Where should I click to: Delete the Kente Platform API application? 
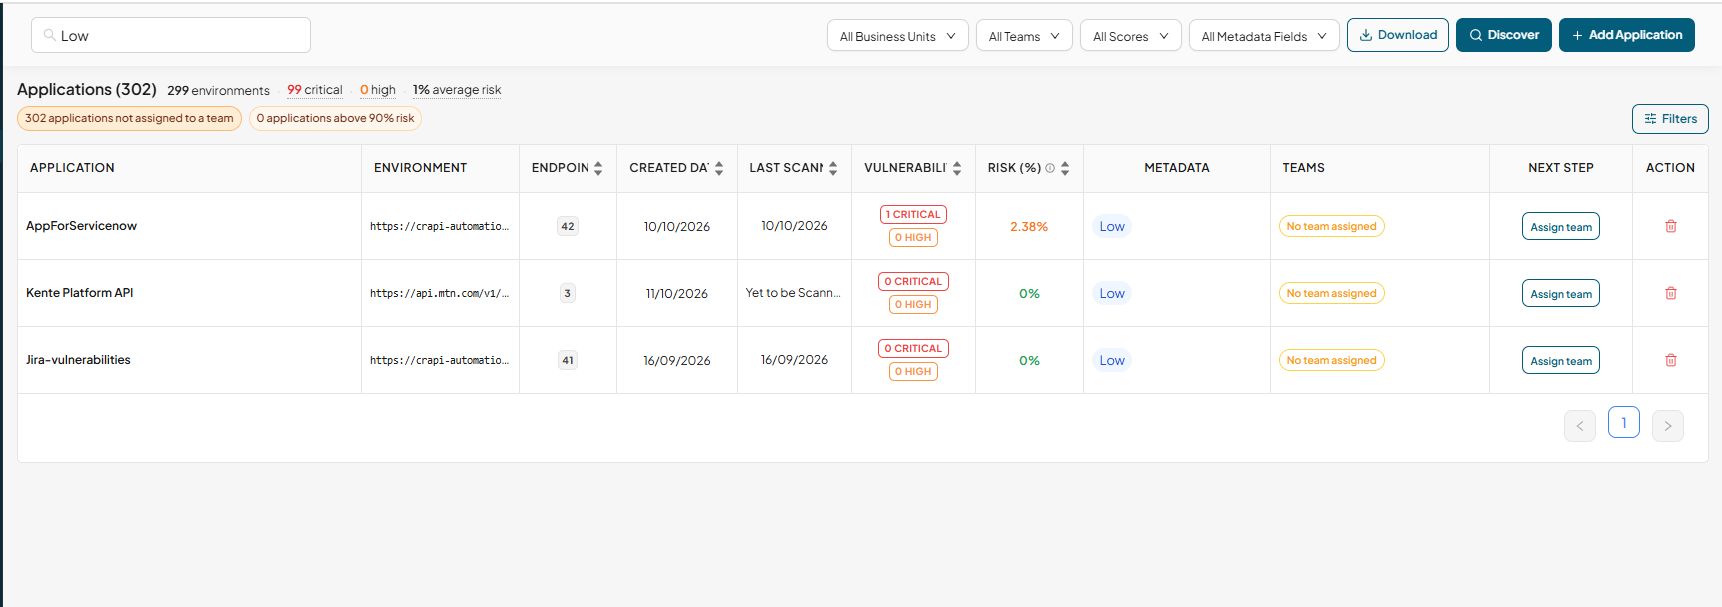coord(1671,293)
